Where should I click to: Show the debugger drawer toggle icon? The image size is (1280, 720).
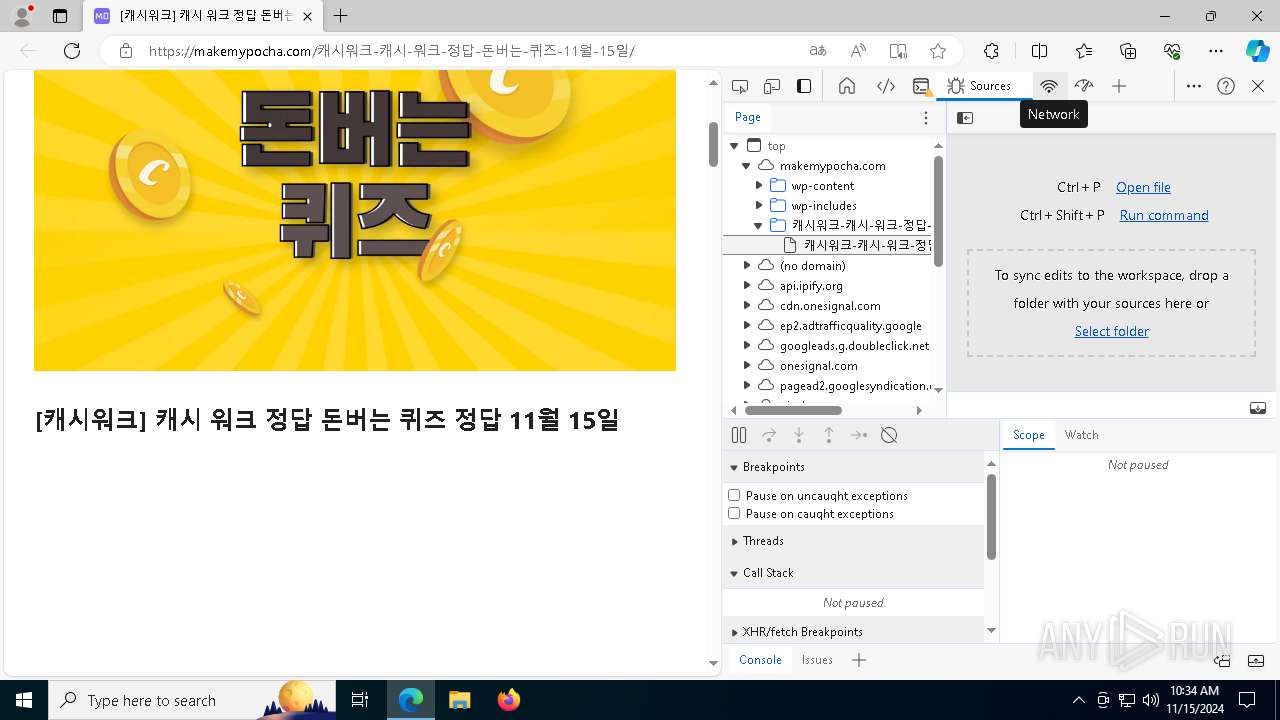point(1258,408)
